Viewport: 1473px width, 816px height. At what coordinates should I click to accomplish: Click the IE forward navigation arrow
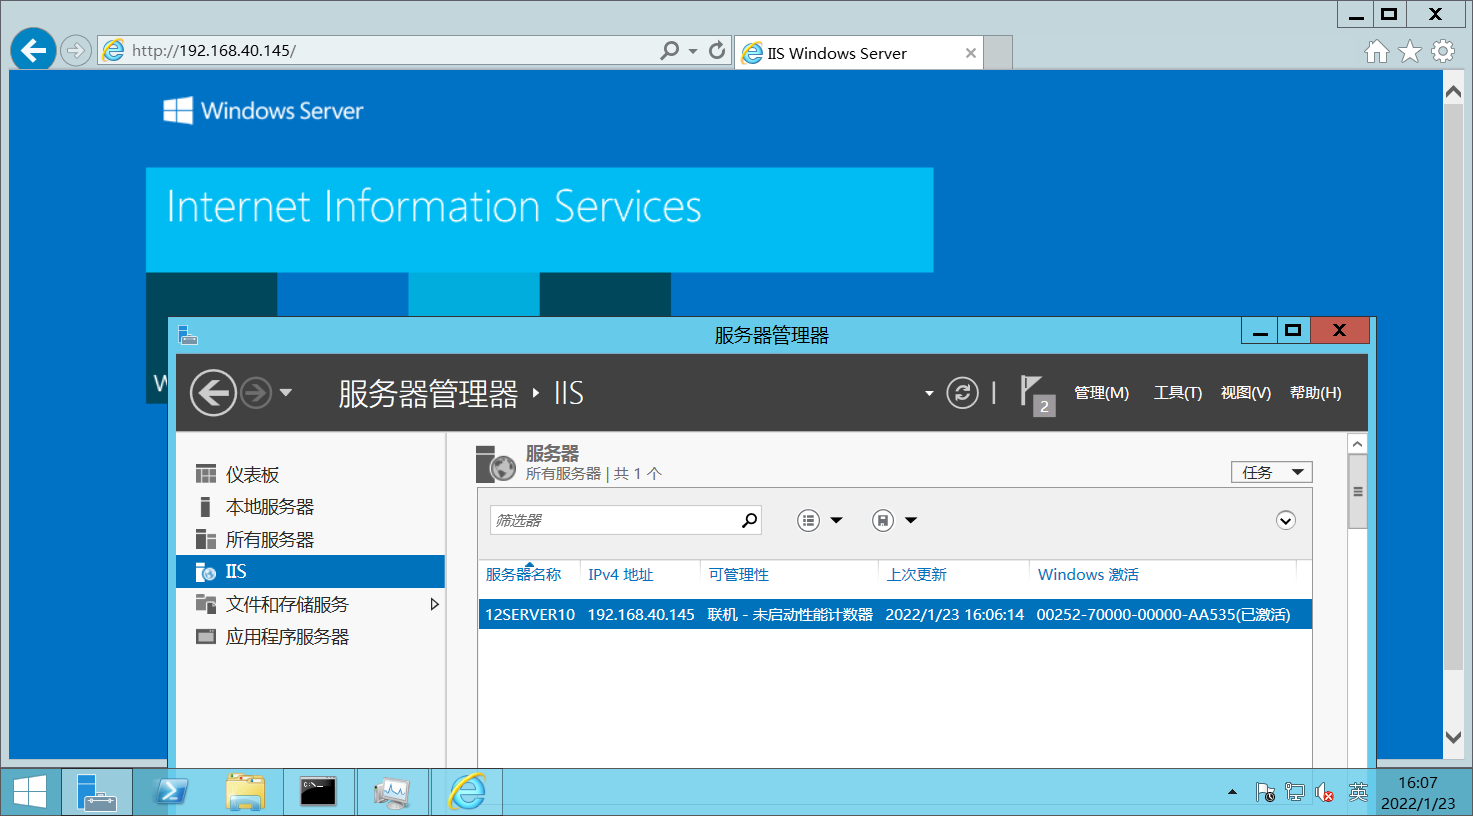coord(76,50)
